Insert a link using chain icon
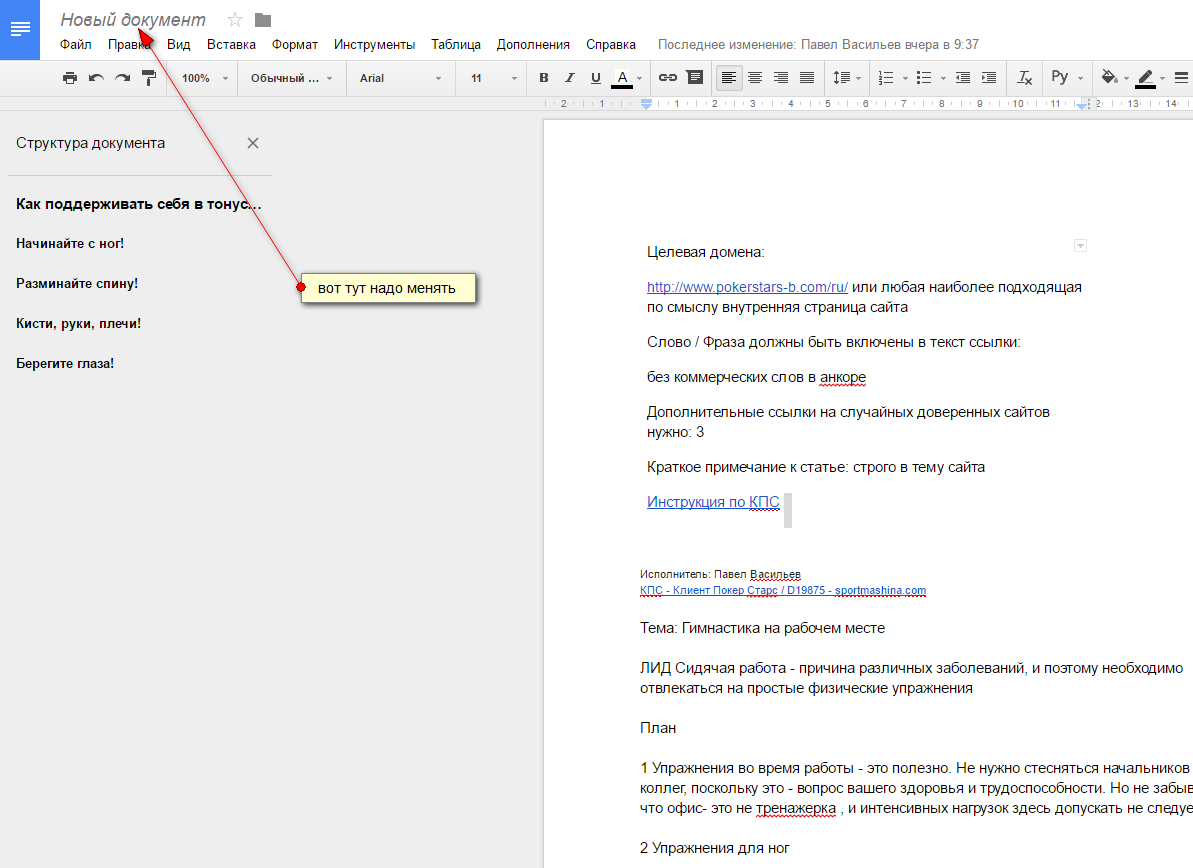The image size is (1193, 868). coord(667,78)
